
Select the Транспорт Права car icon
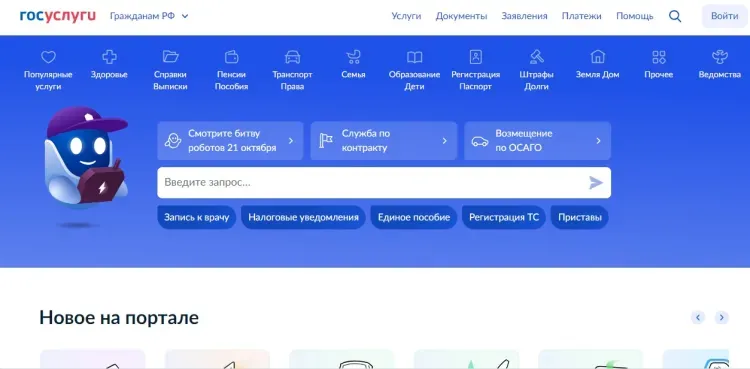tap(292, 57)
